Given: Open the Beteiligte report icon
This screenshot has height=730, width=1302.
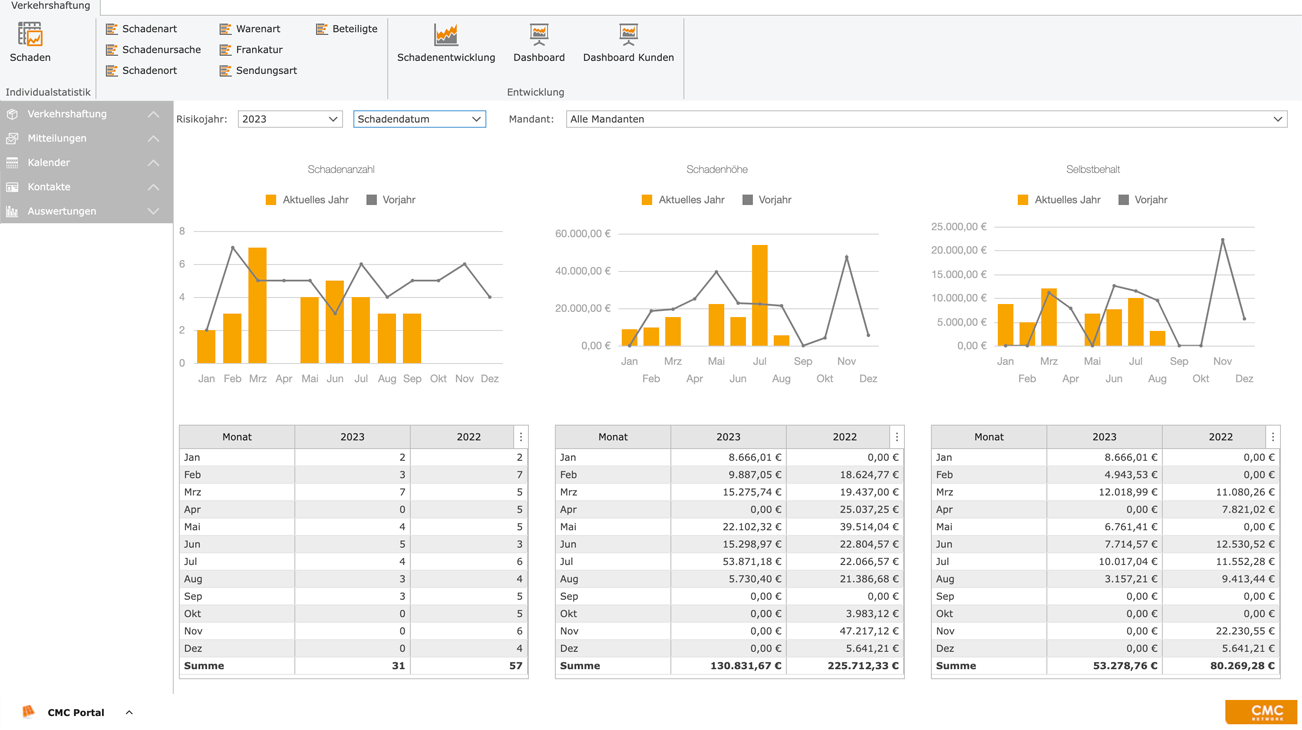Looking at the screenshot, I should [x=322, y=29].
